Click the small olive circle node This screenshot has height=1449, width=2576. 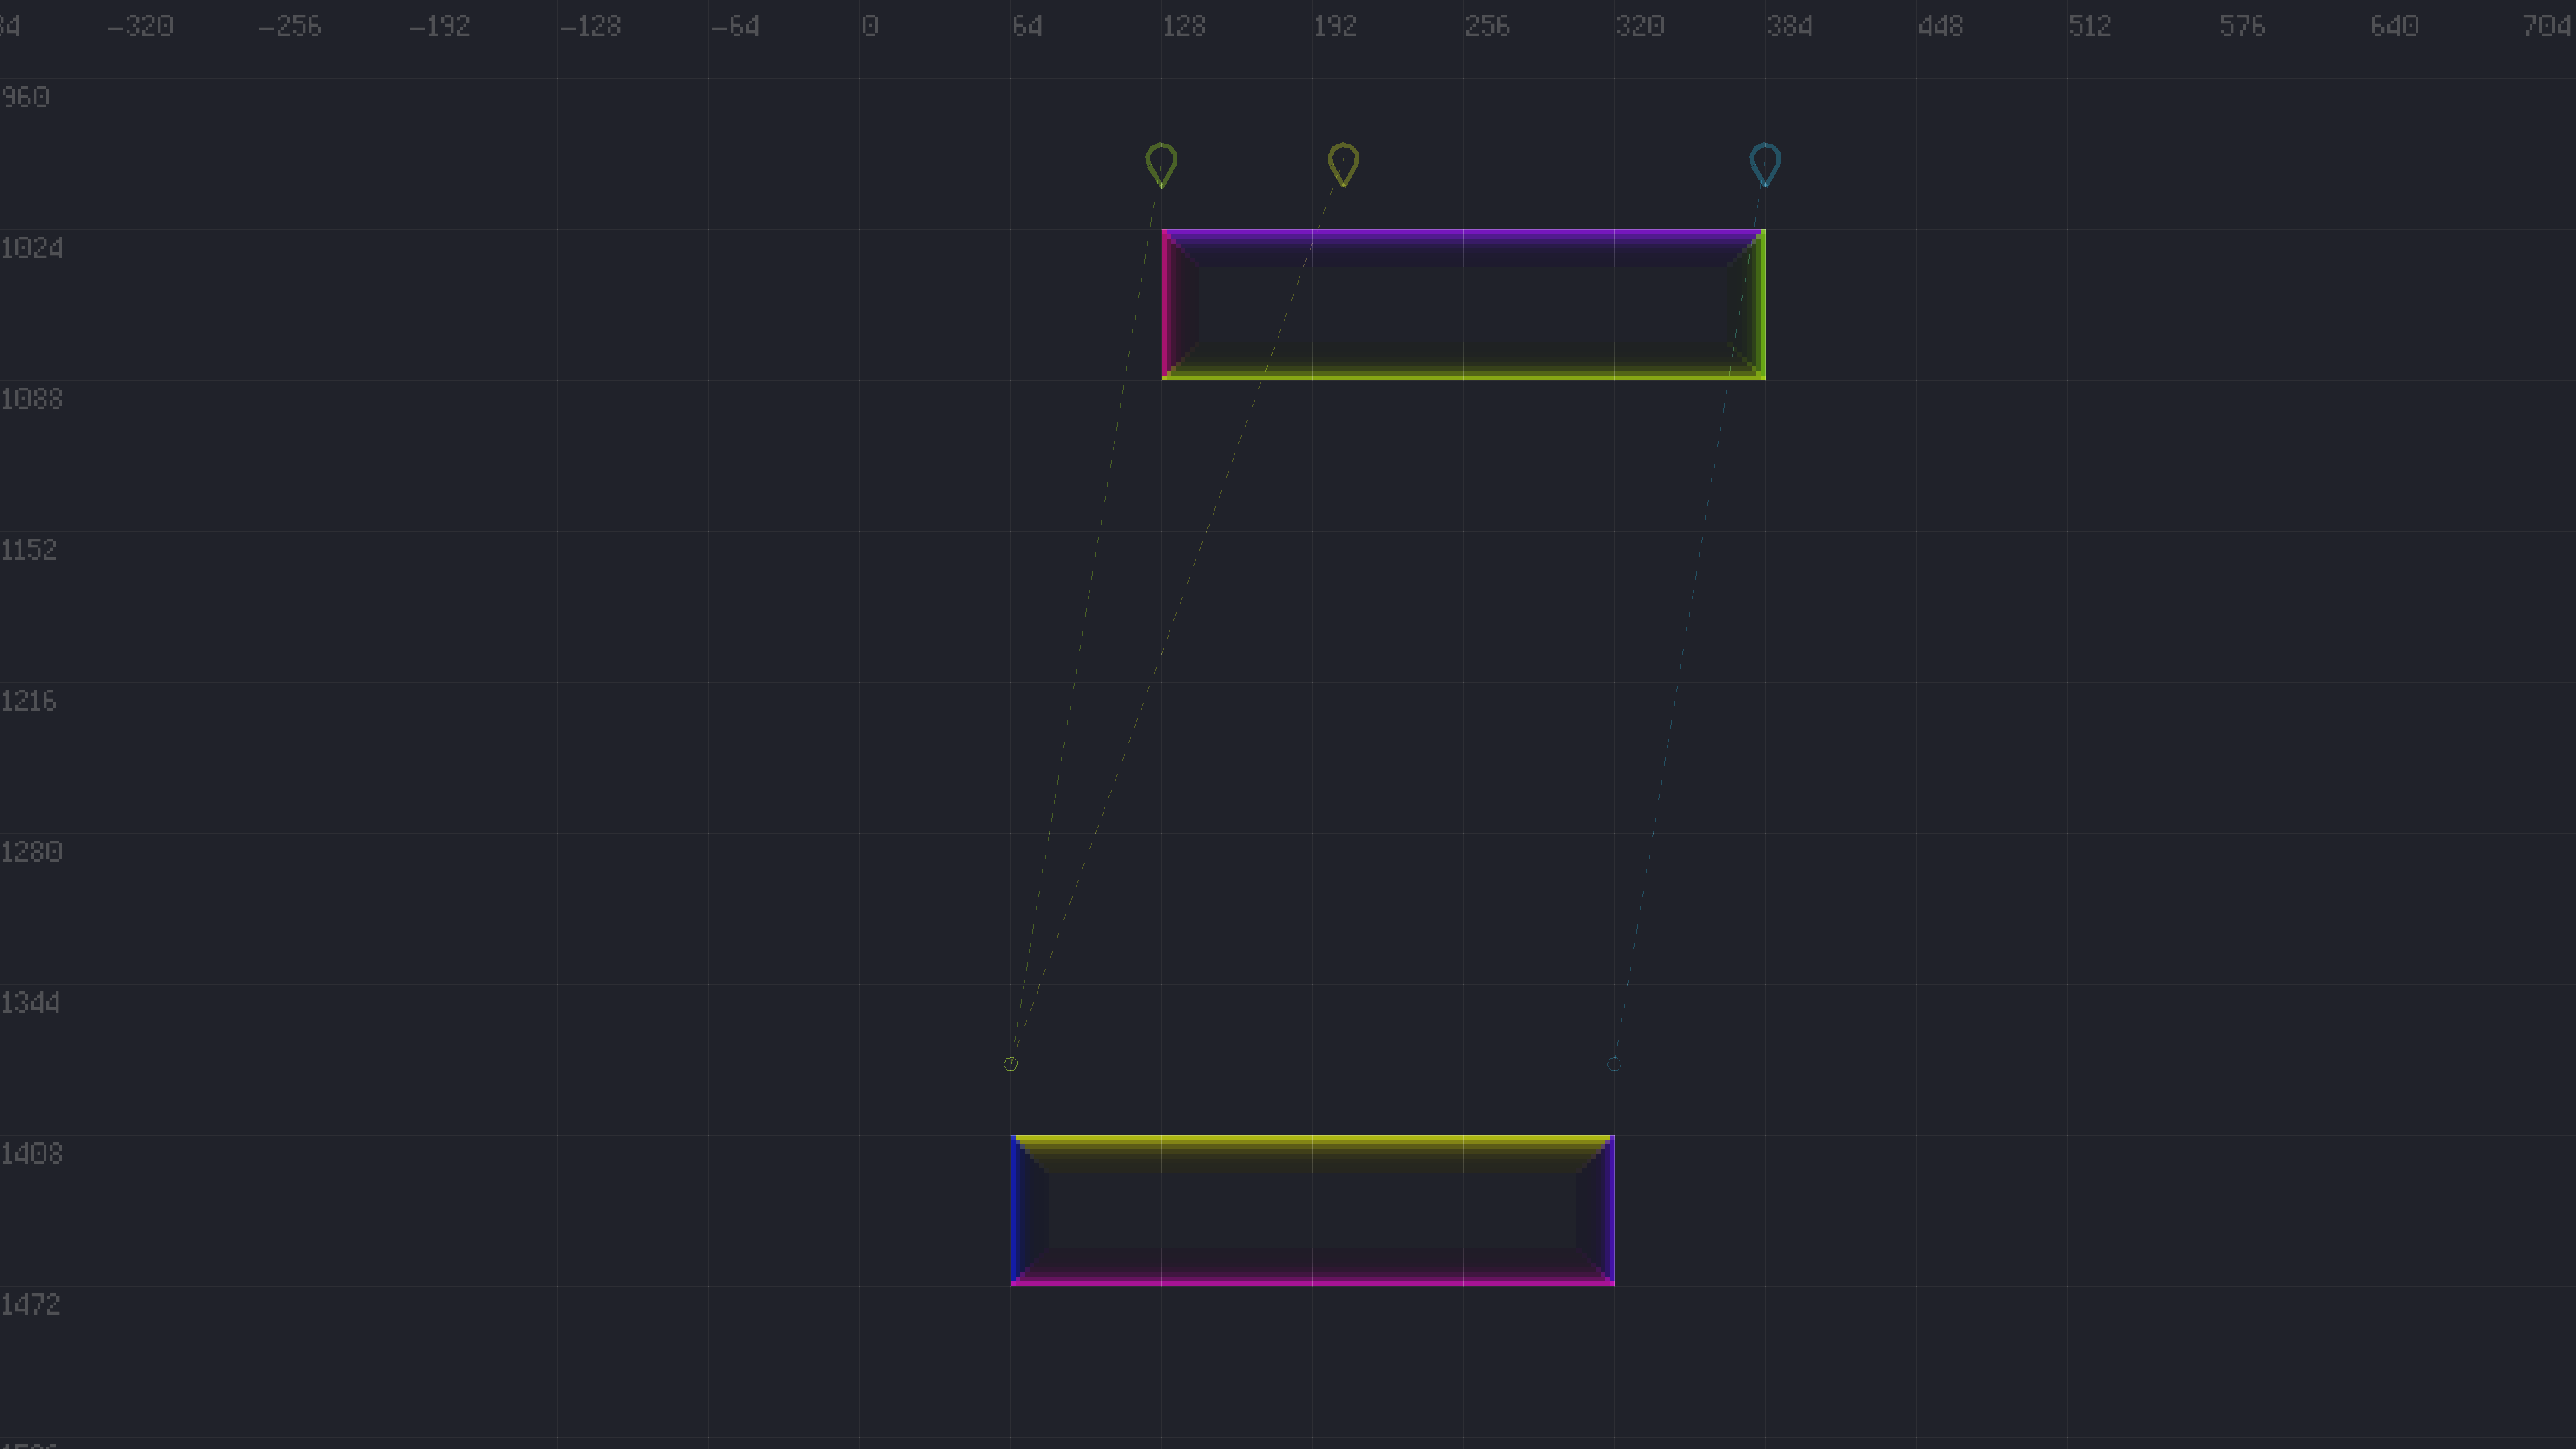pyautogui.click(x=1010, y=1064)
